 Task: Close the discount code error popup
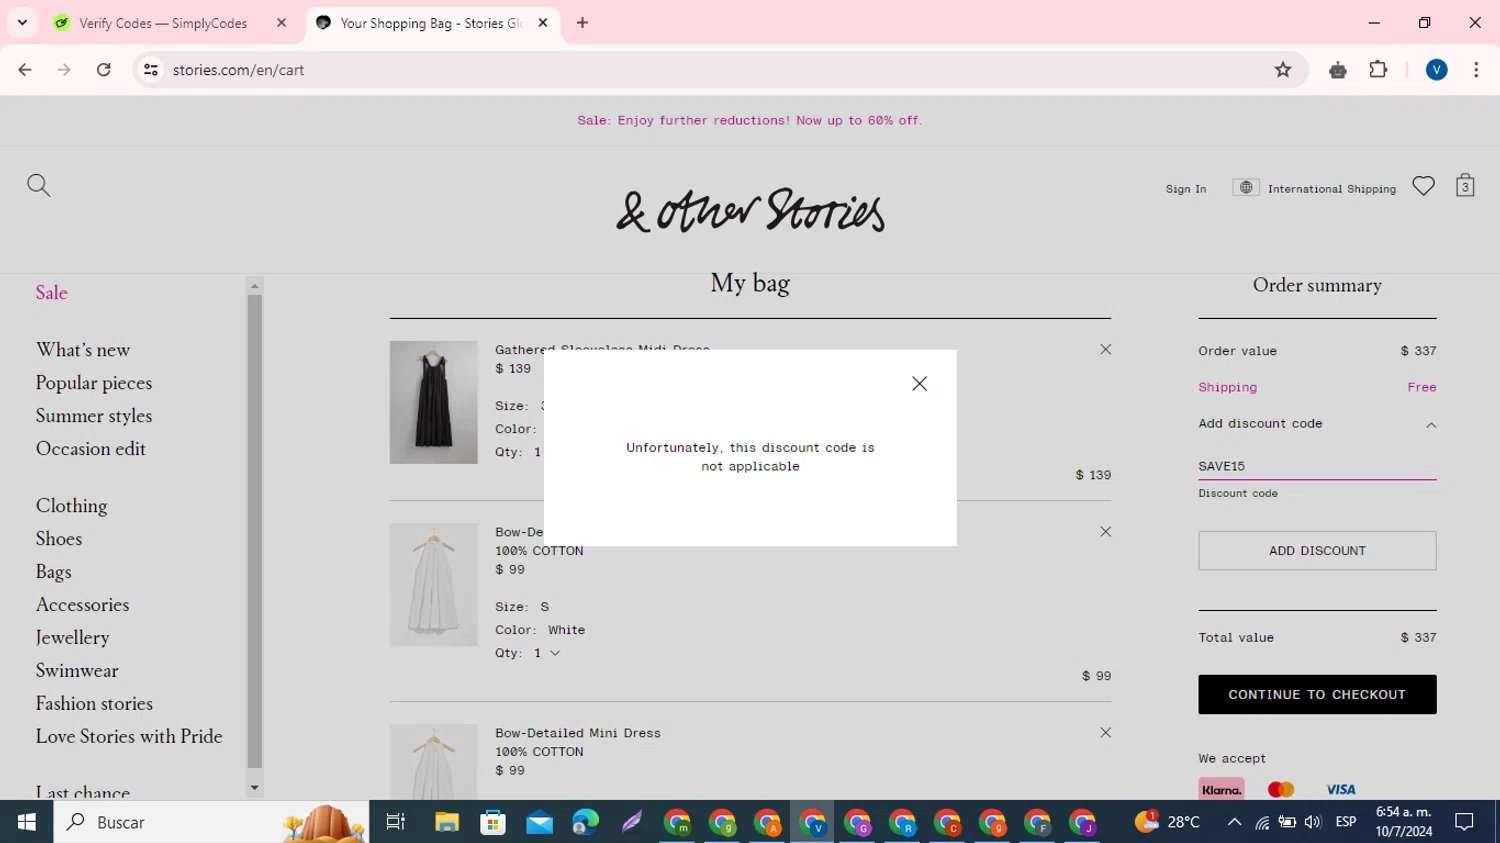pyautogui.click(x=919, y=383)
